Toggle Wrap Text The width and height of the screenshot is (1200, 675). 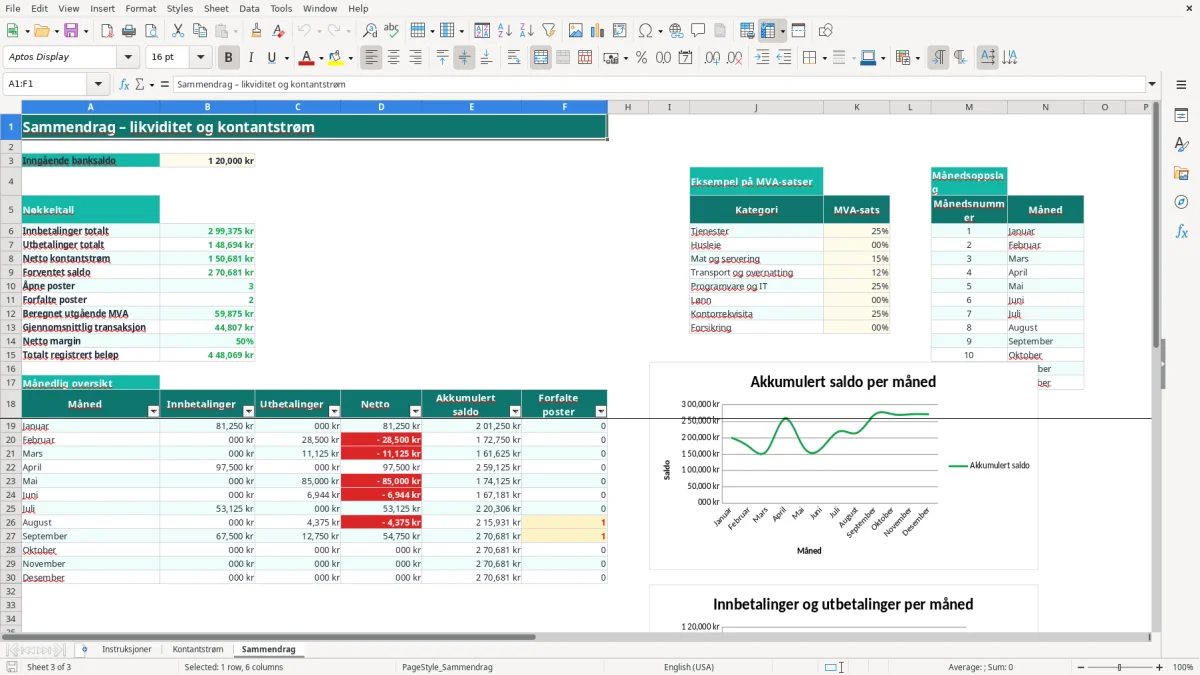click(x=514, y=58)
